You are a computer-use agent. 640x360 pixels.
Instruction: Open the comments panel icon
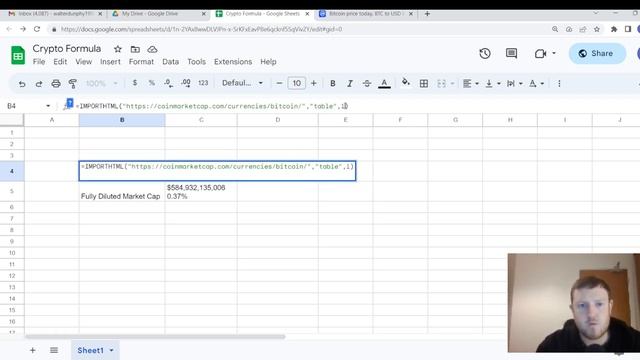(511, 53)
